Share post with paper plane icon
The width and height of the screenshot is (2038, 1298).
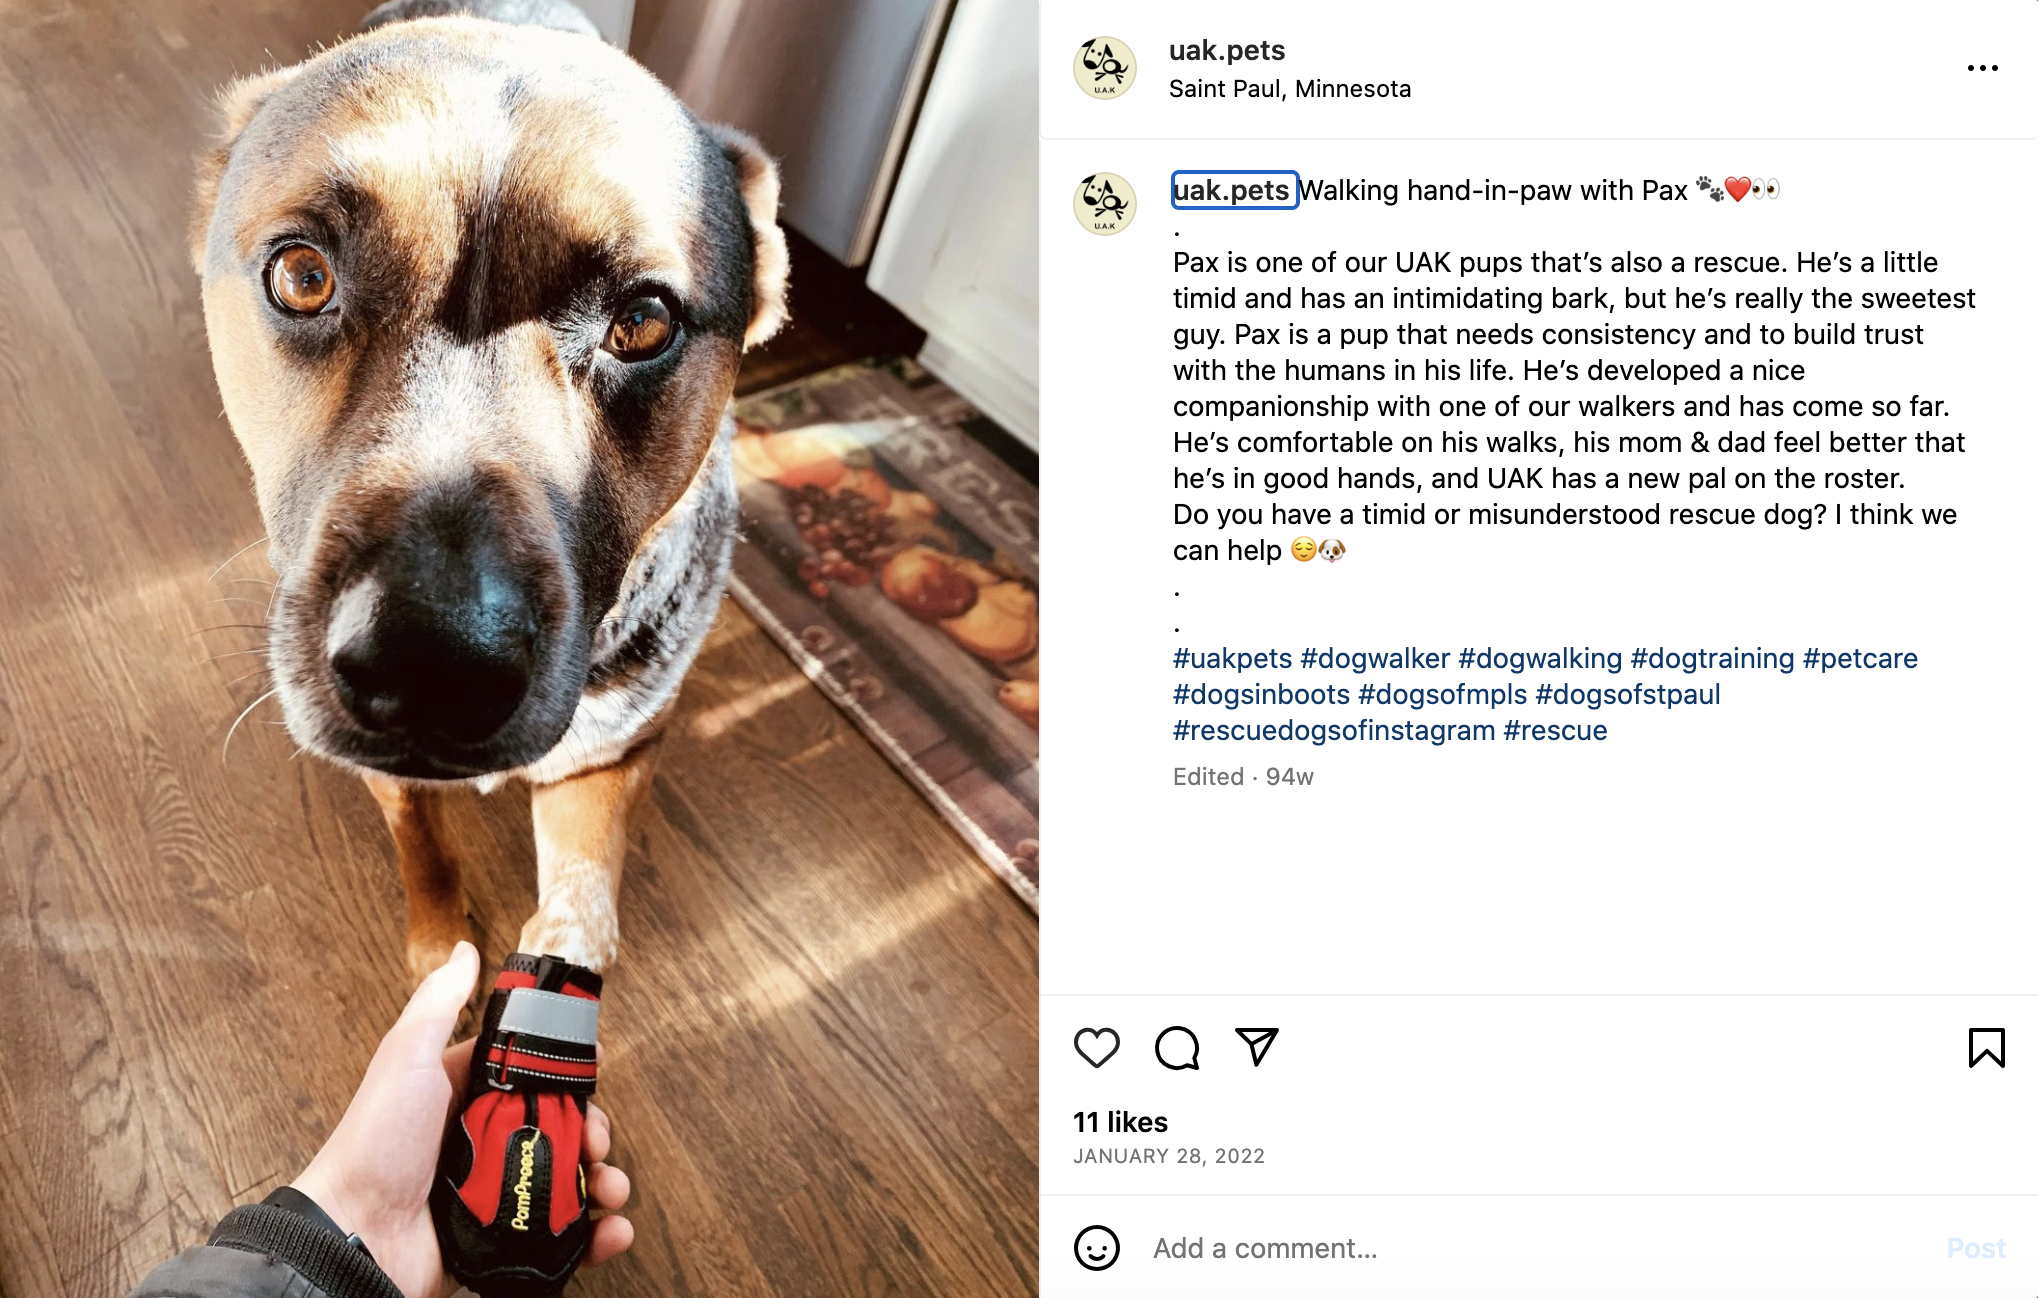(1257, 1047)
